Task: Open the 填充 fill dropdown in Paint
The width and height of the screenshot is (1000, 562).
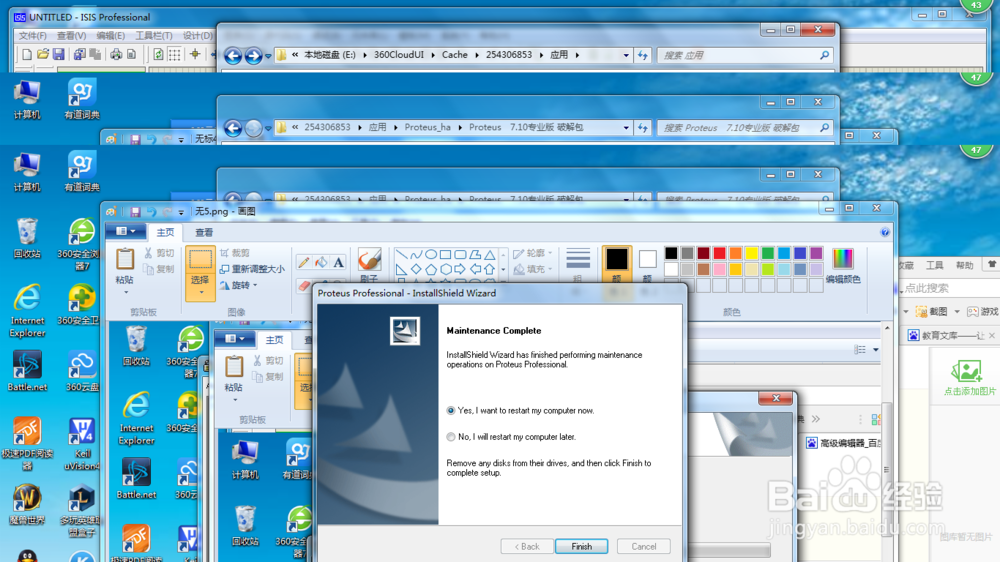Action: pyautogui.click(x=550, y=269)
